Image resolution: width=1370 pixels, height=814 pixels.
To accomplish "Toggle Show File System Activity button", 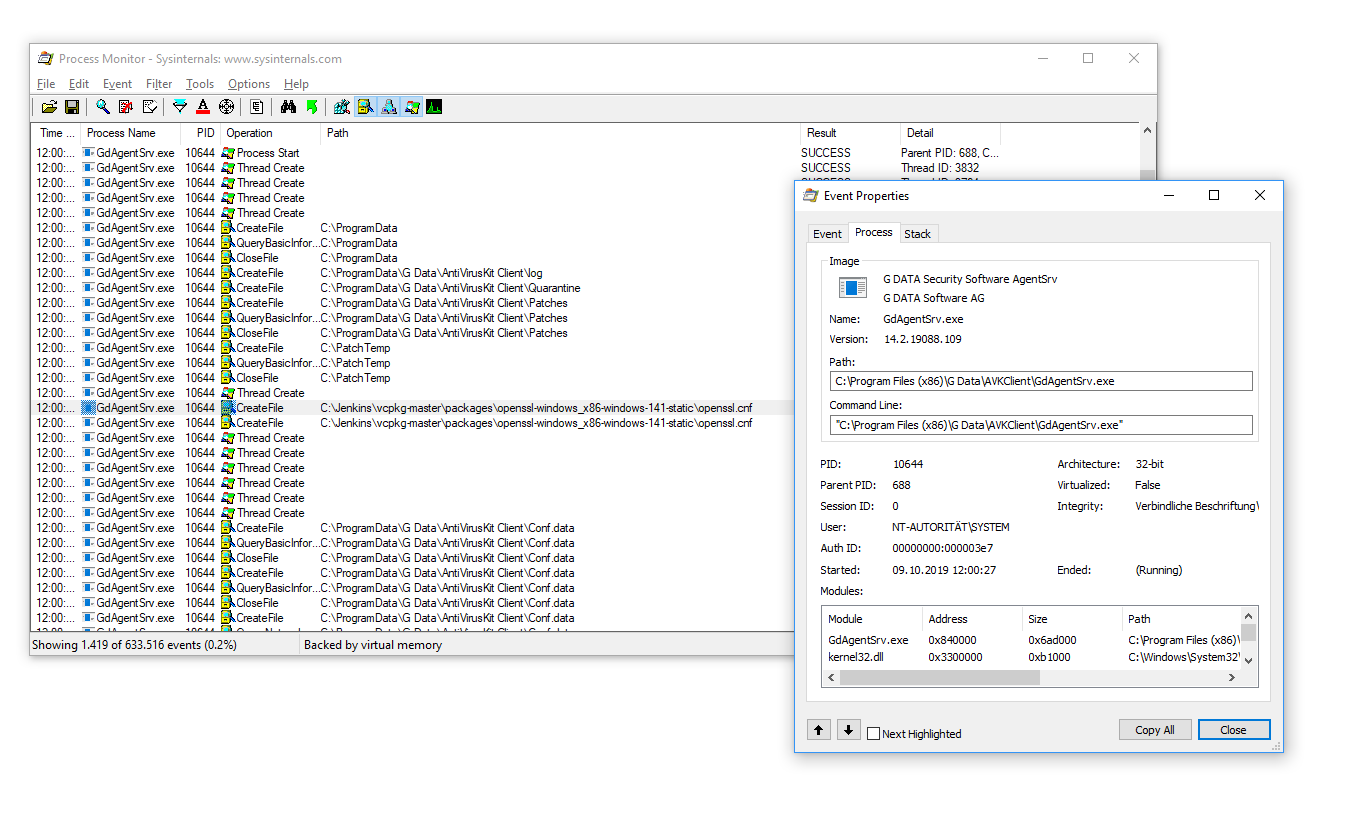I will coord(365,107).
